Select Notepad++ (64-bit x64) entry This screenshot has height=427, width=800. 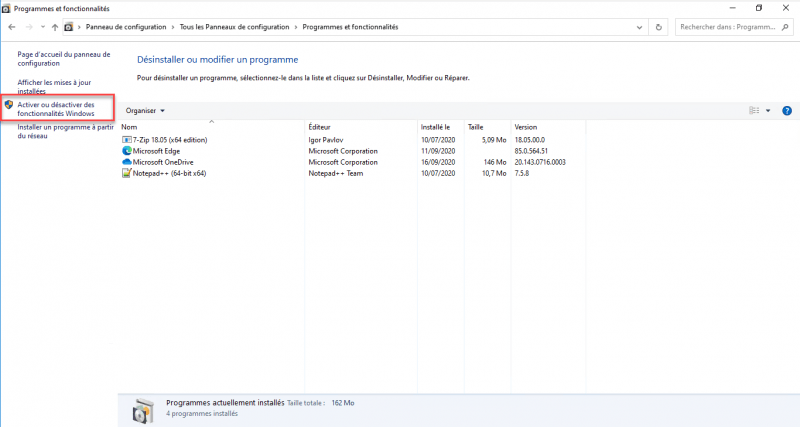pyautogui.click(x=353, y=173)
